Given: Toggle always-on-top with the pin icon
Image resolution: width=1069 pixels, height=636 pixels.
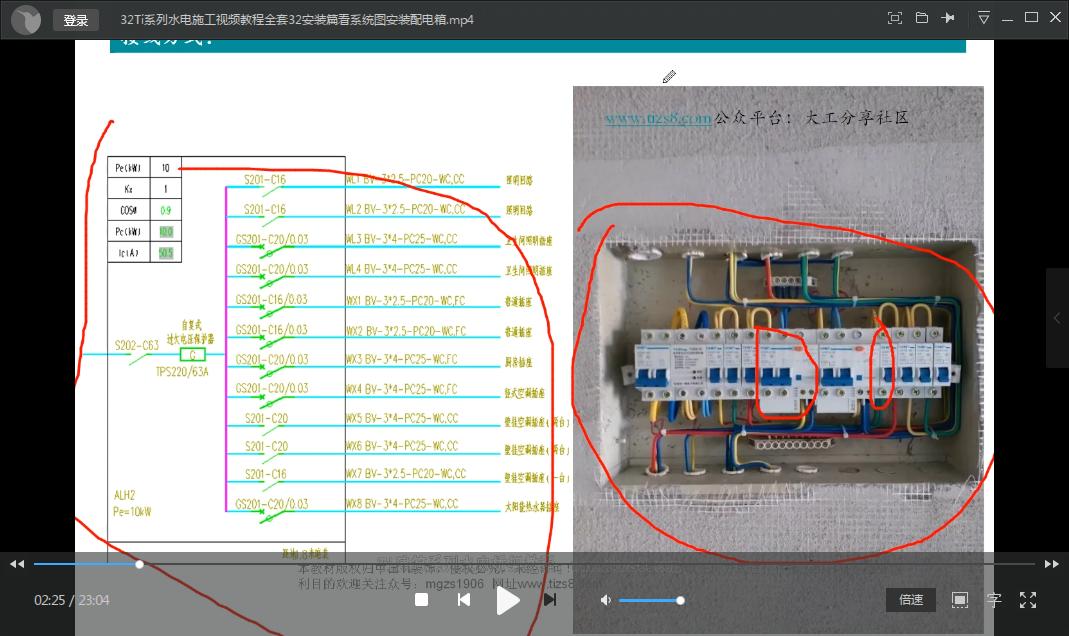Looking at the screenshot, I should pos(948,18).
